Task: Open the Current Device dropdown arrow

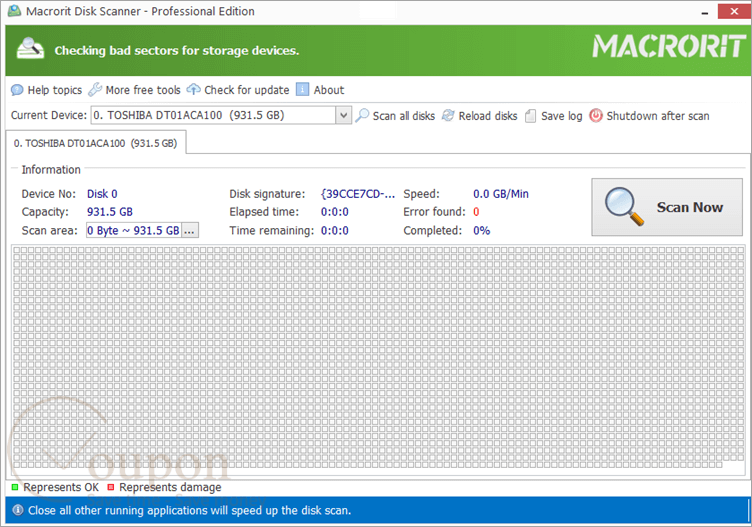Action: [x=343, y=116]
